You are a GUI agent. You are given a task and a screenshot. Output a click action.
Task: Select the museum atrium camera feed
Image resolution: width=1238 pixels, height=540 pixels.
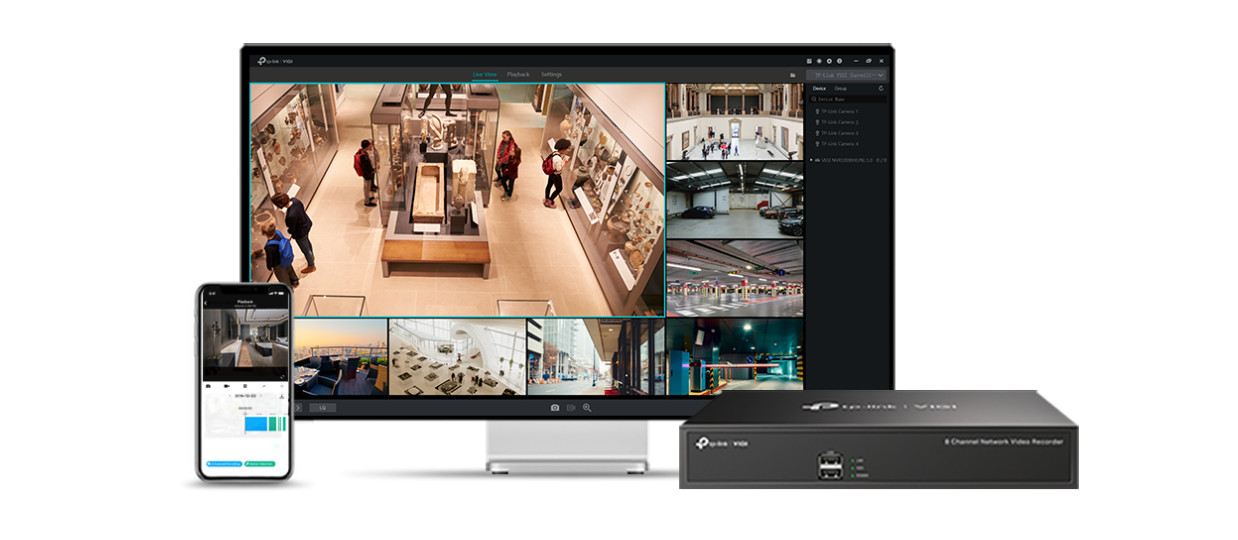point(735,121)
